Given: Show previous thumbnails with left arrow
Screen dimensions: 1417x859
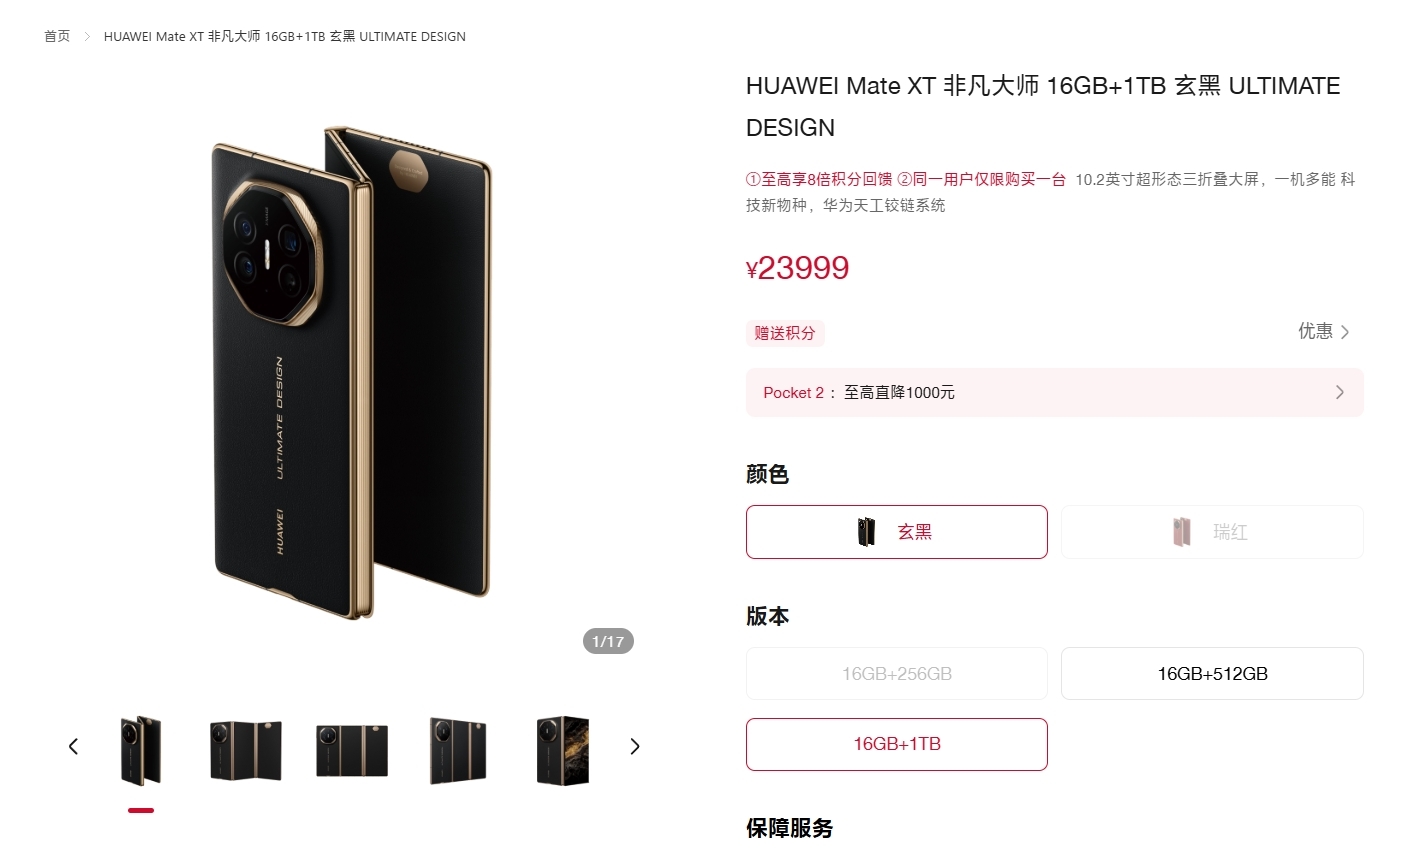Looking at the screenshot, I should coord(73,746).
